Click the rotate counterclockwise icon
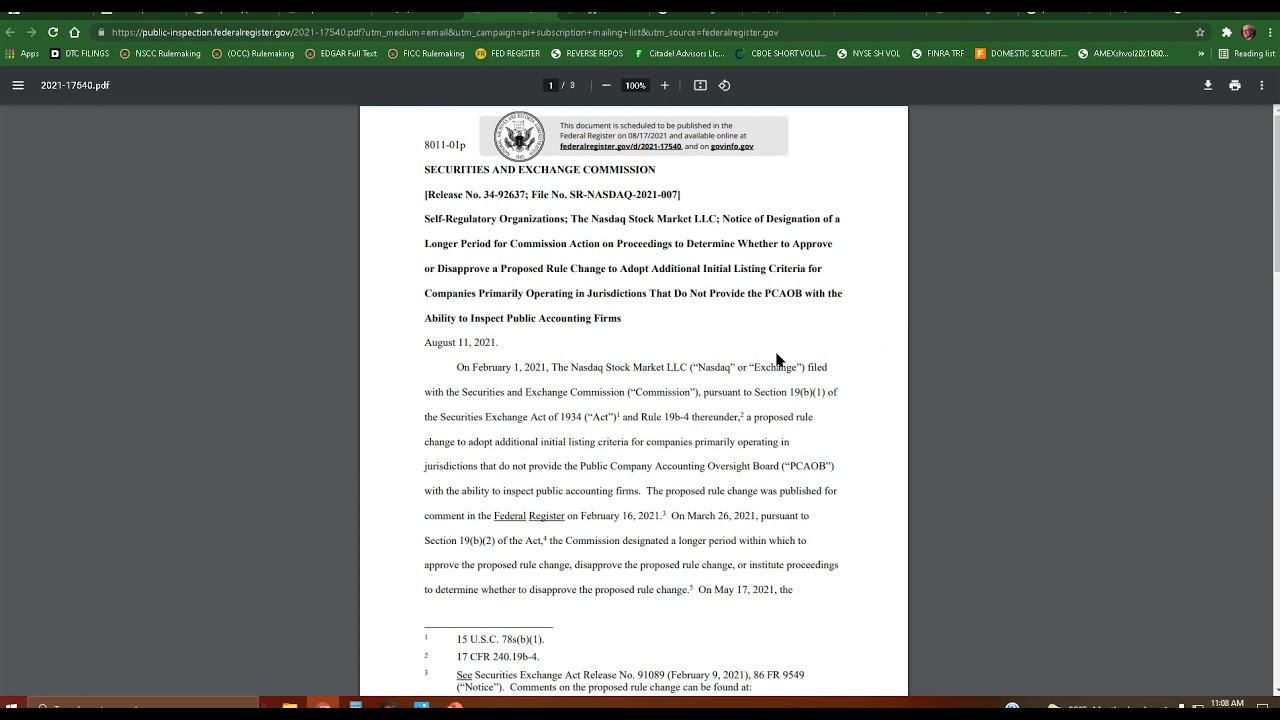The image size is (1280, 720). tap(724, 85)
